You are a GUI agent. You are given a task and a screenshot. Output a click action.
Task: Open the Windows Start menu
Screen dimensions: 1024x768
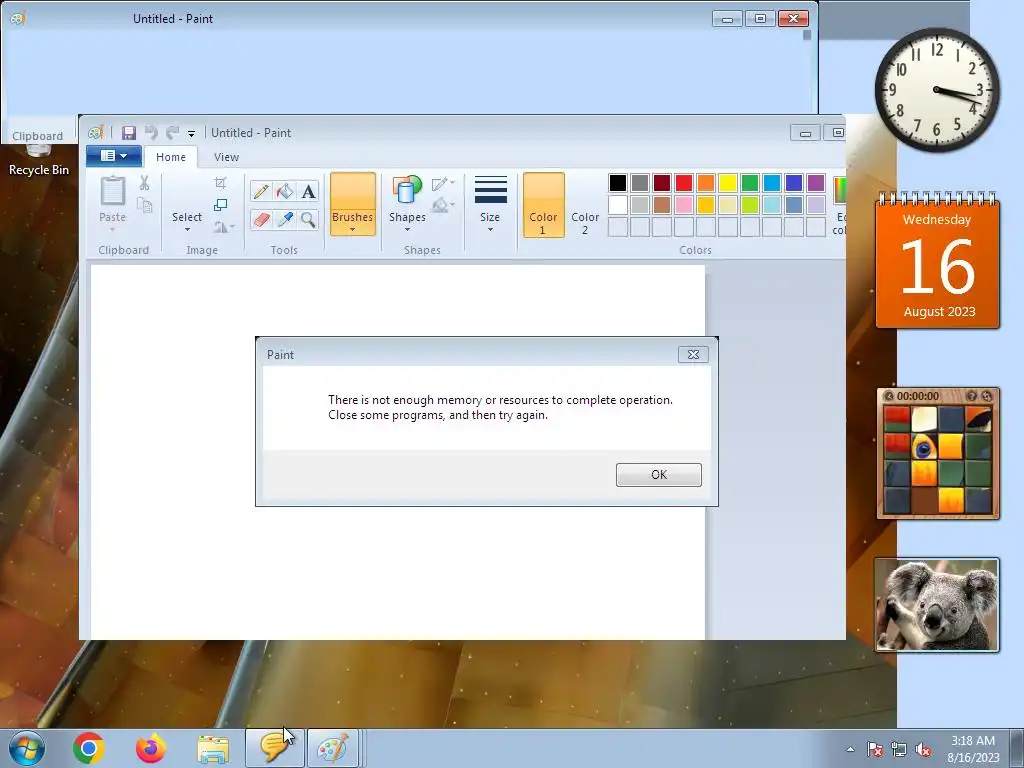click(26, 748)
